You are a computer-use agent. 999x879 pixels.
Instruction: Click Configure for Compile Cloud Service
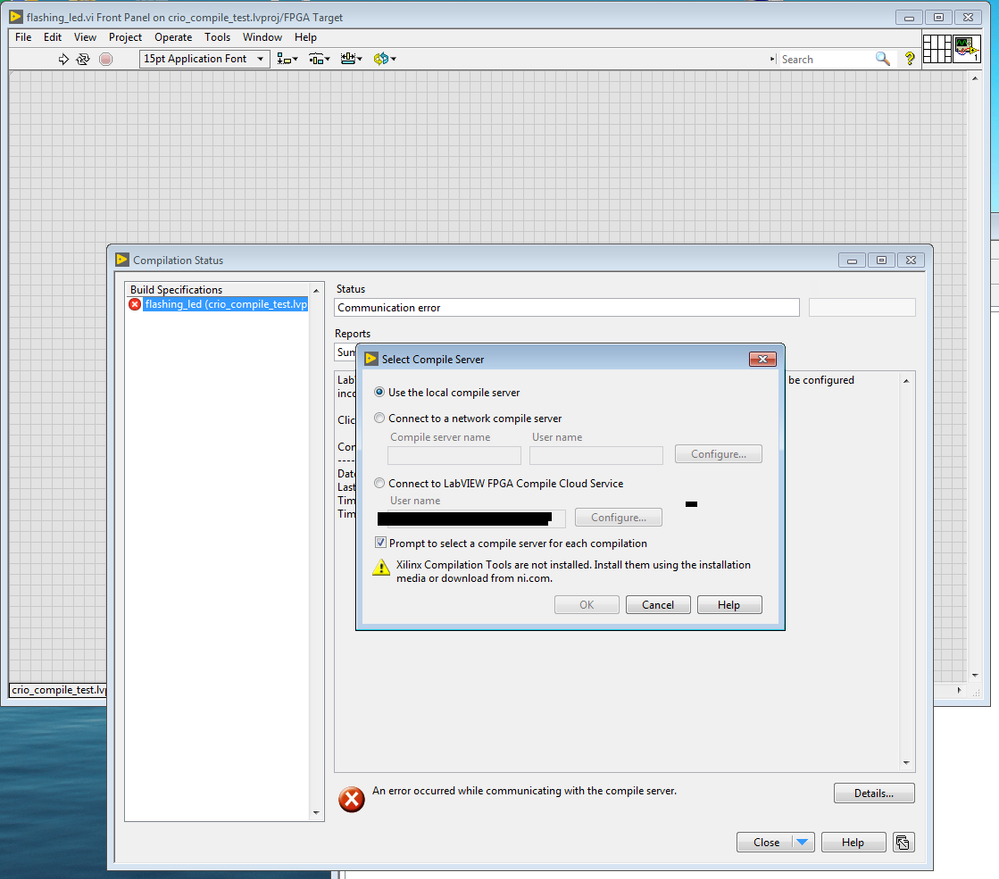pyautogui.click(x=618, y=518)
